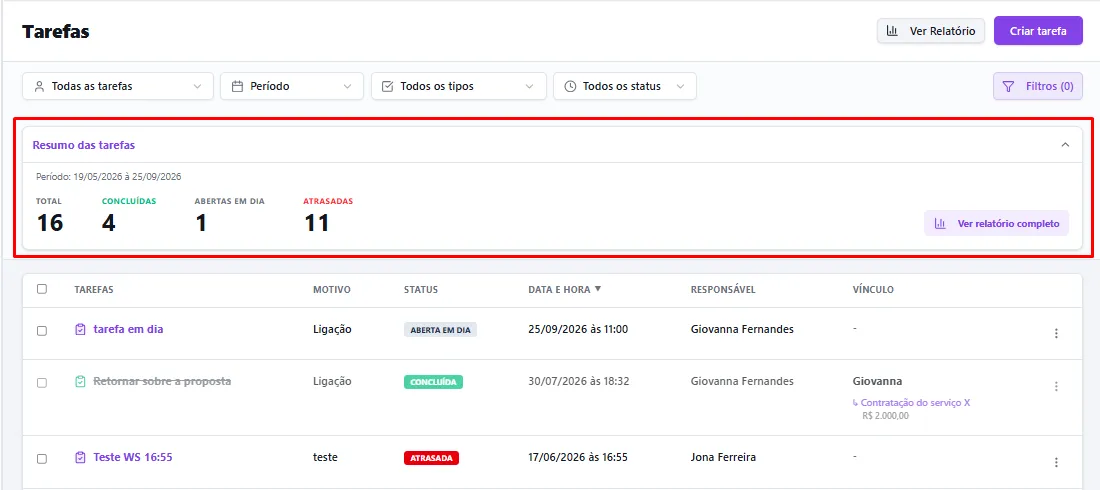The image size is (1100, 490).
Task: Open the more options menu for tarefa em dia
Action: pos(1057,333)
